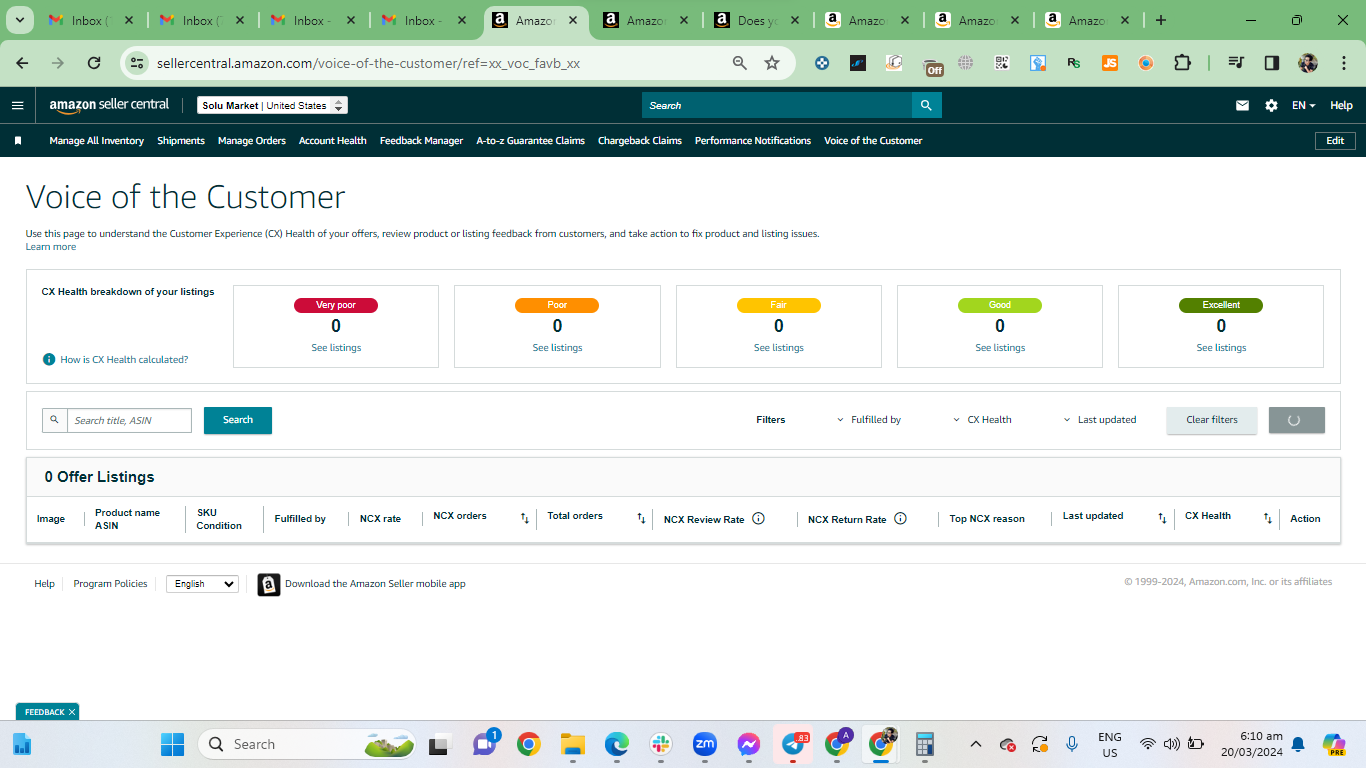Expand the CX Health filter

[x=982, y=420]
